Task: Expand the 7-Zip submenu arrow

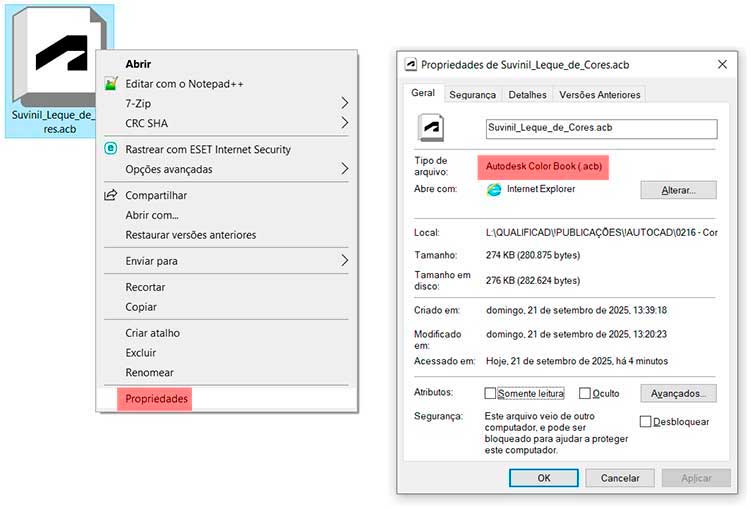Action: 344,103
